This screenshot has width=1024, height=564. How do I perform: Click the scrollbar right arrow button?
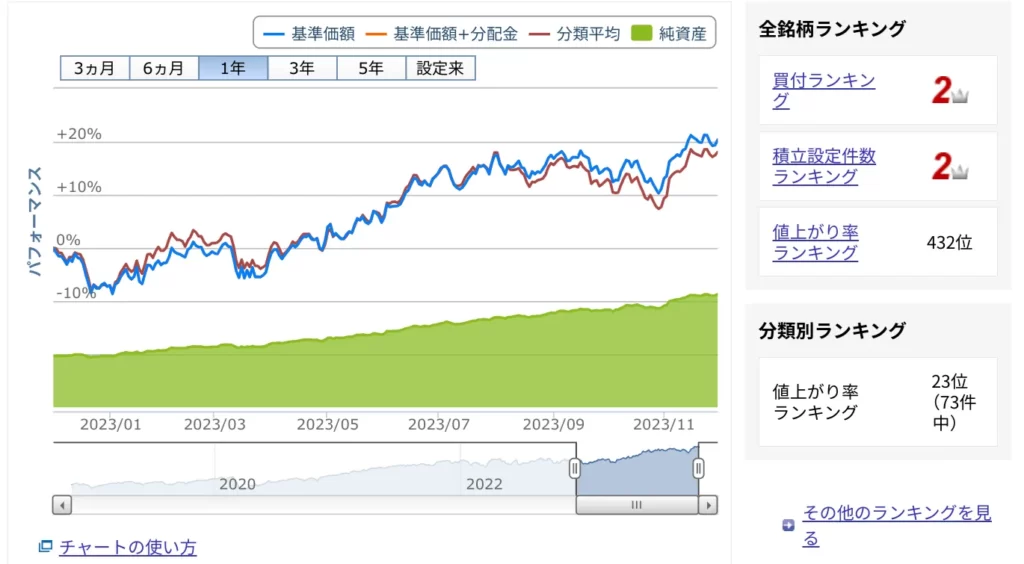(x=708, y=505)
